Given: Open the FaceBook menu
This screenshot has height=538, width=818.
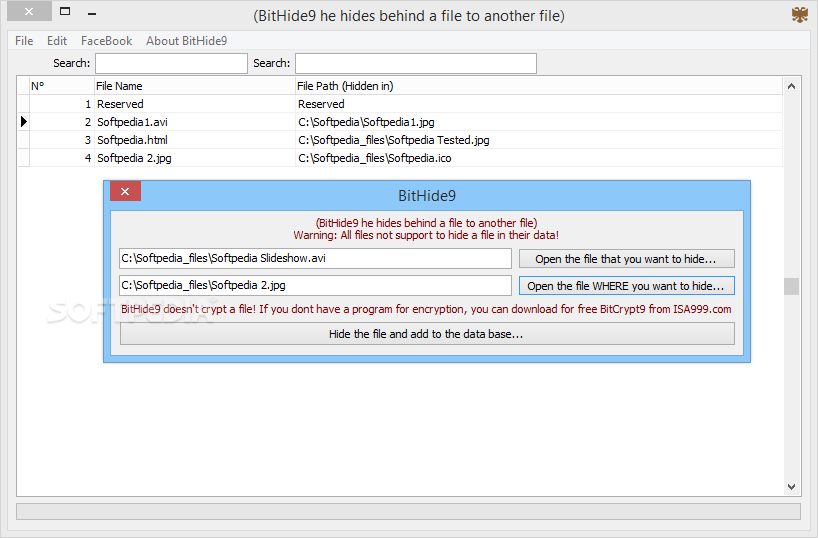Looking at the screenshot, I should 106,41.
